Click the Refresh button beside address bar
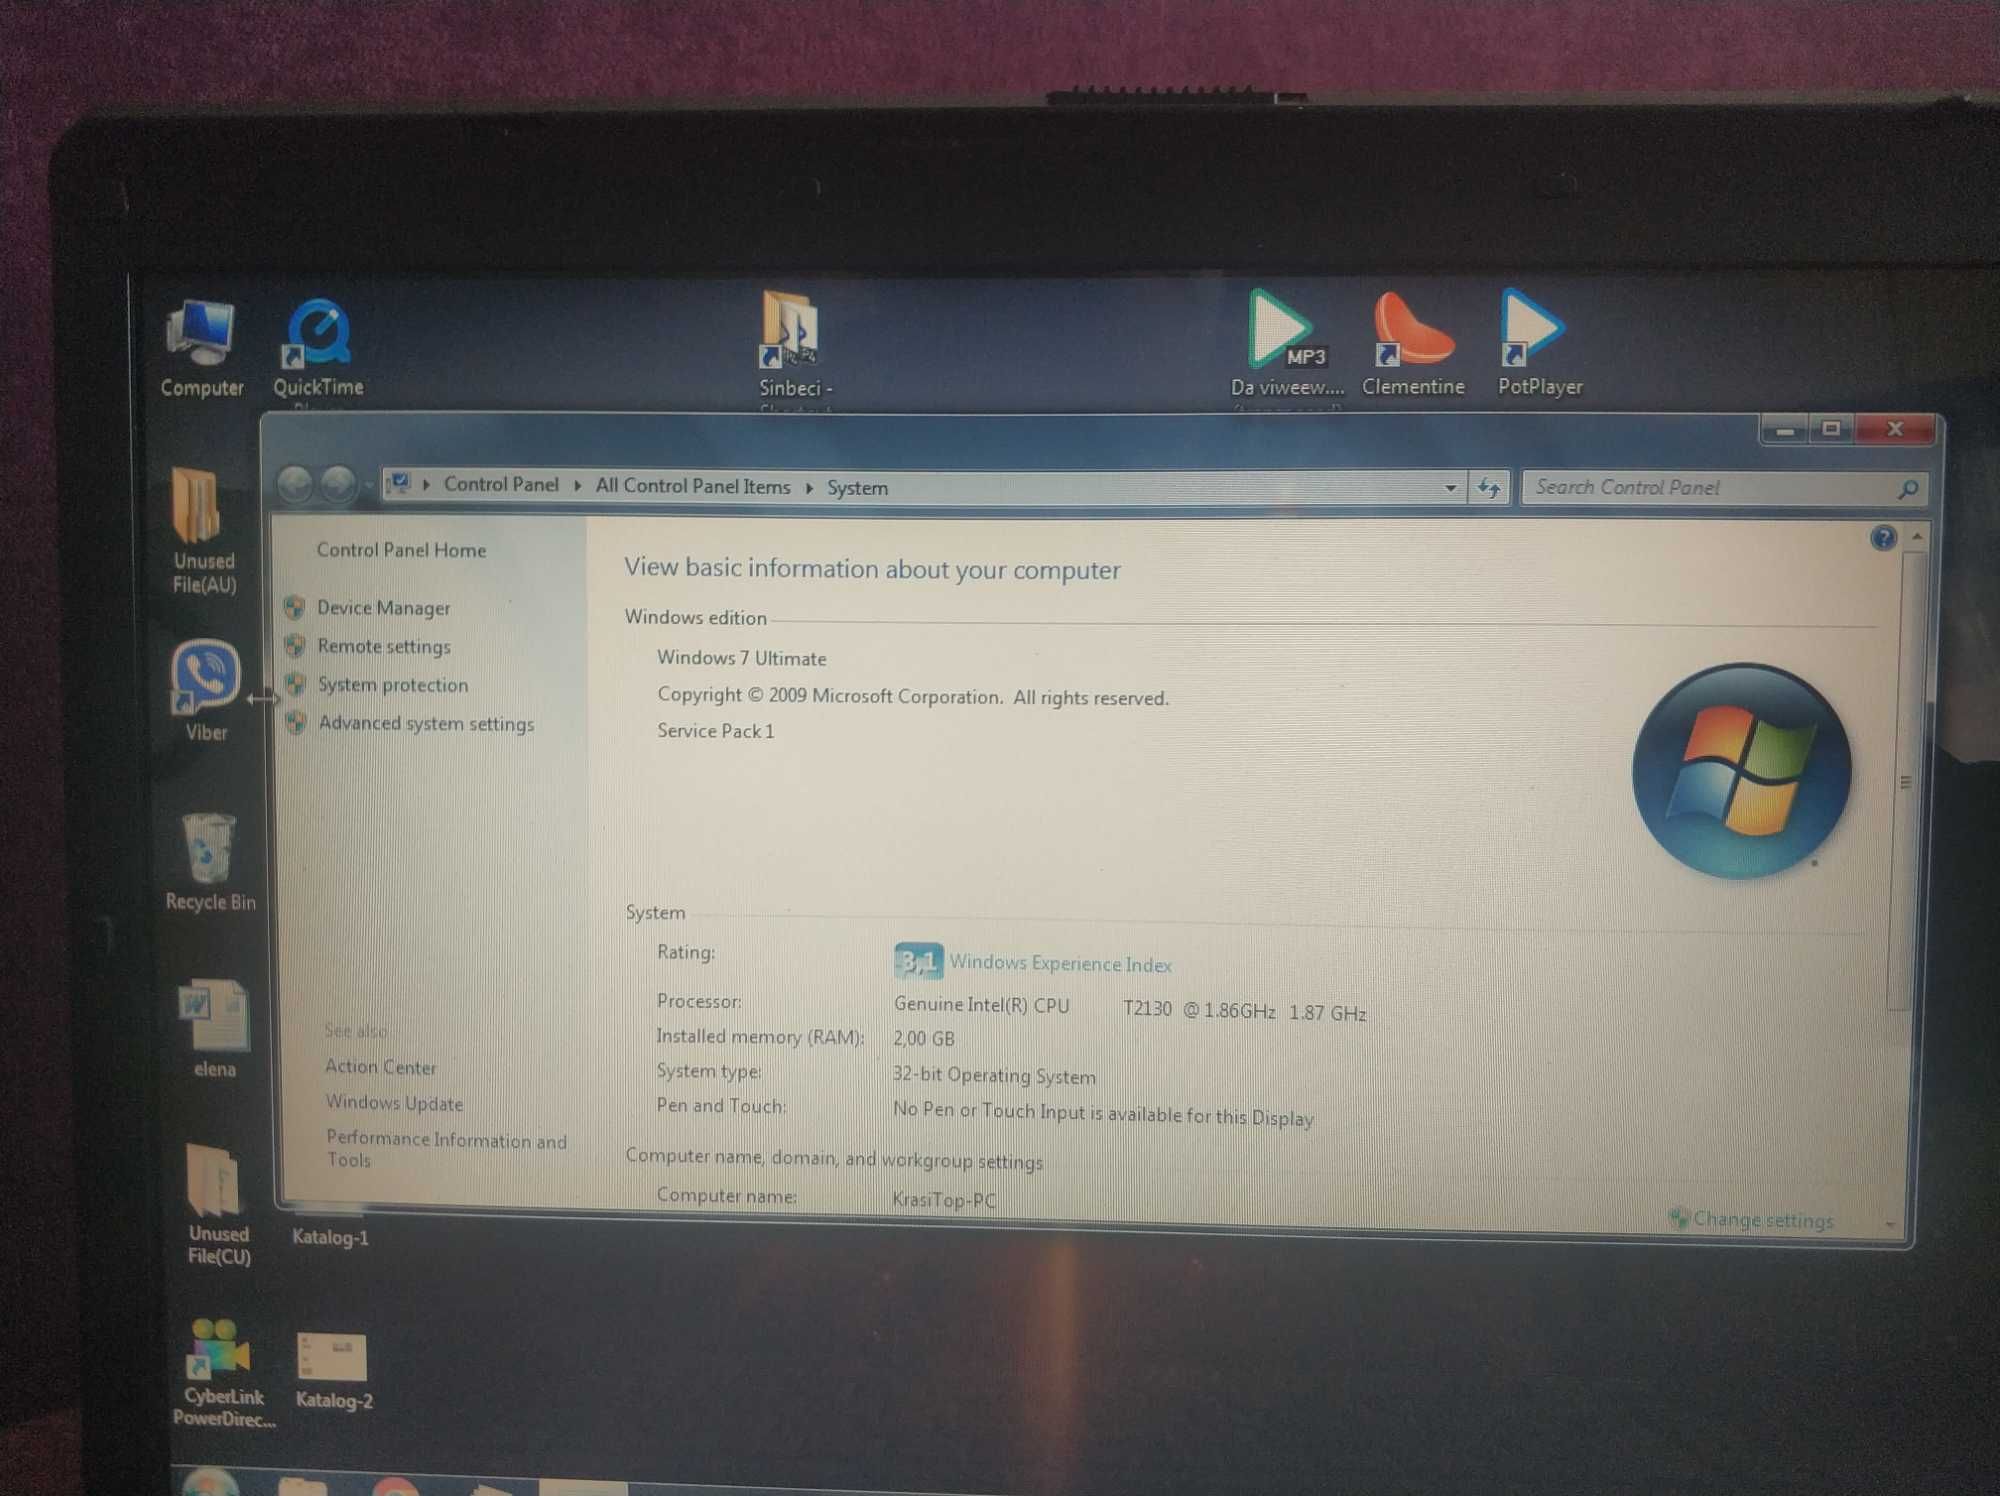Viewport: 2000px width, 1496px height. [1489, 488]
